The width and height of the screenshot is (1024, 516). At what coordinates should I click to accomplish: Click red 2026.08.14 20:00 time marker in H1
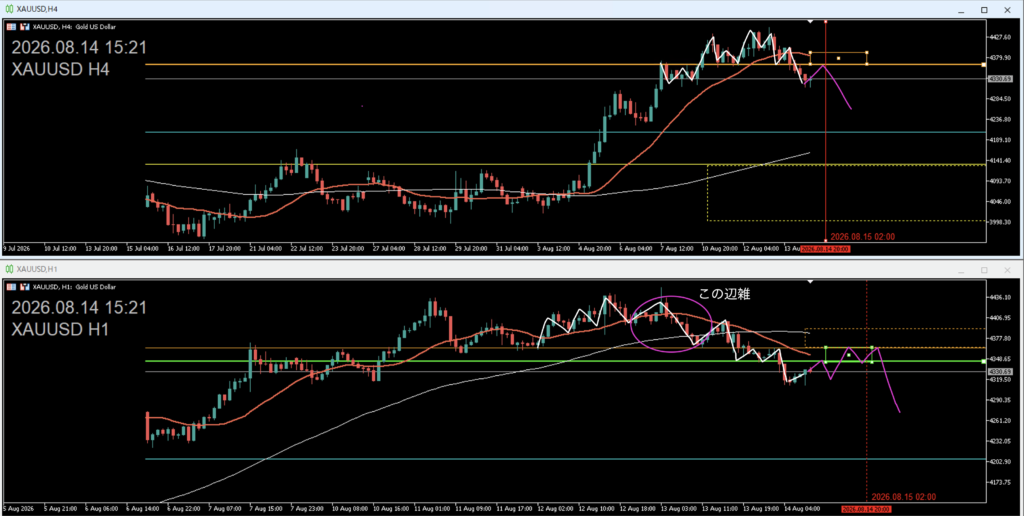click(866, 509)
